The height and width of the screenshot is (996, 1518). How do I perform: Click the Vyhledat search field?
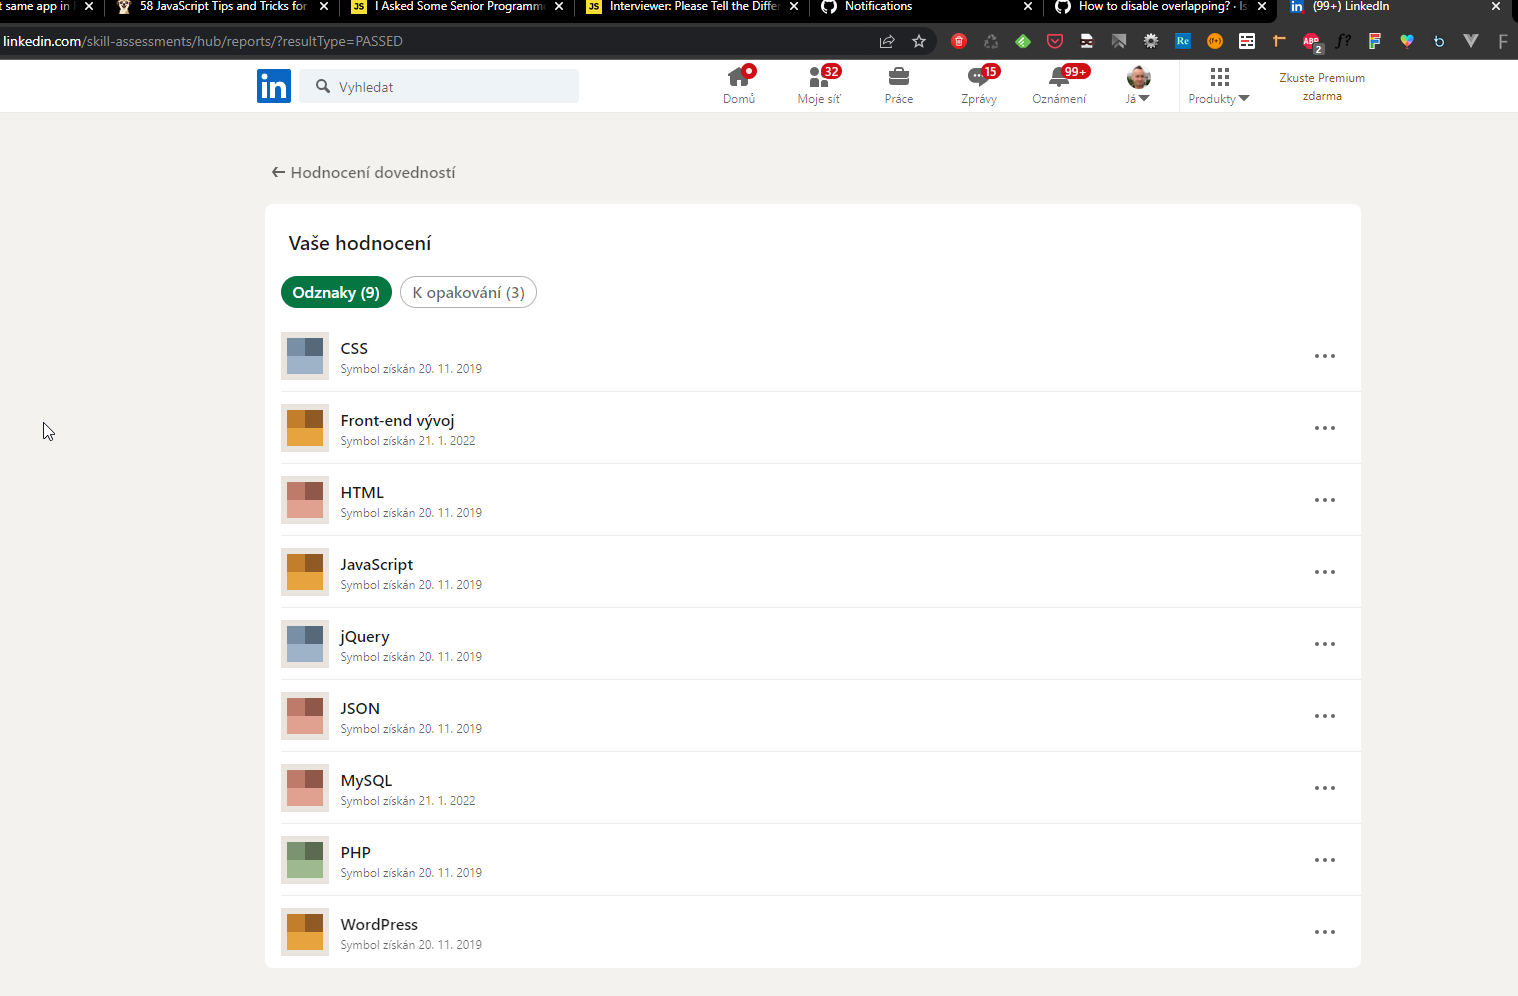(x=439, y=86)
